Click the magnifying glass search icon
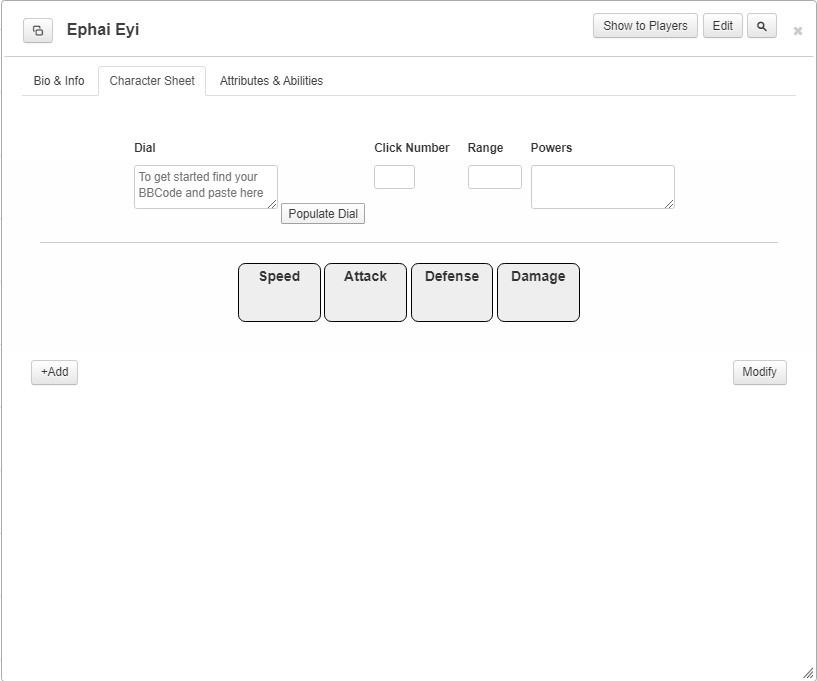The width and height of the screenshot is (817, 681). [x=762, y=26]
